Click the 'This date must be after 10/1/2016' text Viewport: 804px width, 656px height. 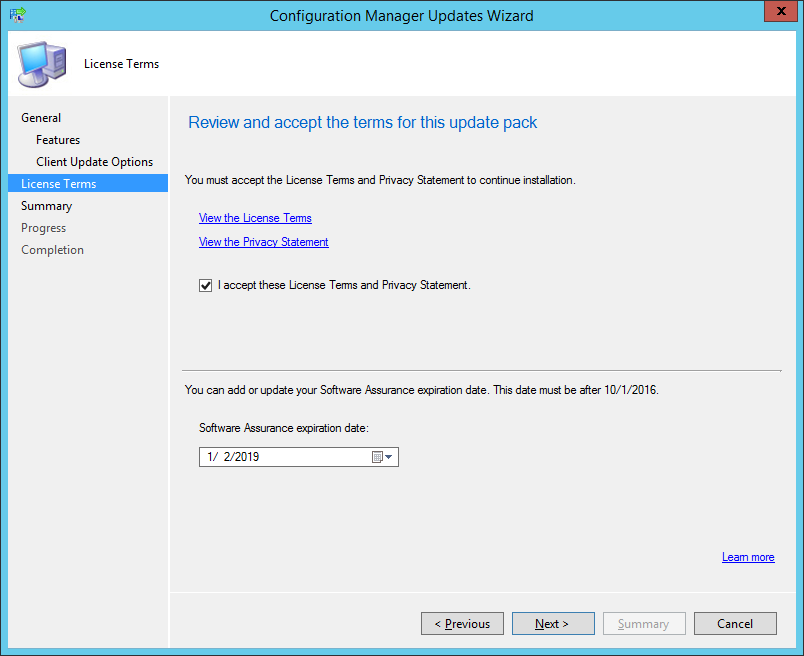pyautogui.click(x=576, y=390)
